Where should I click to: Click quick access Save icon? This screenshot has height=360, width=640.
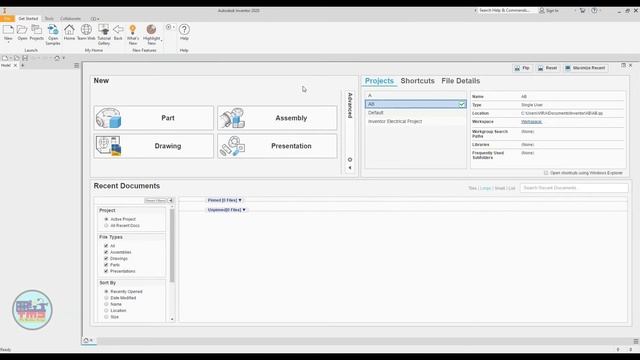click(x=25, y=58)
